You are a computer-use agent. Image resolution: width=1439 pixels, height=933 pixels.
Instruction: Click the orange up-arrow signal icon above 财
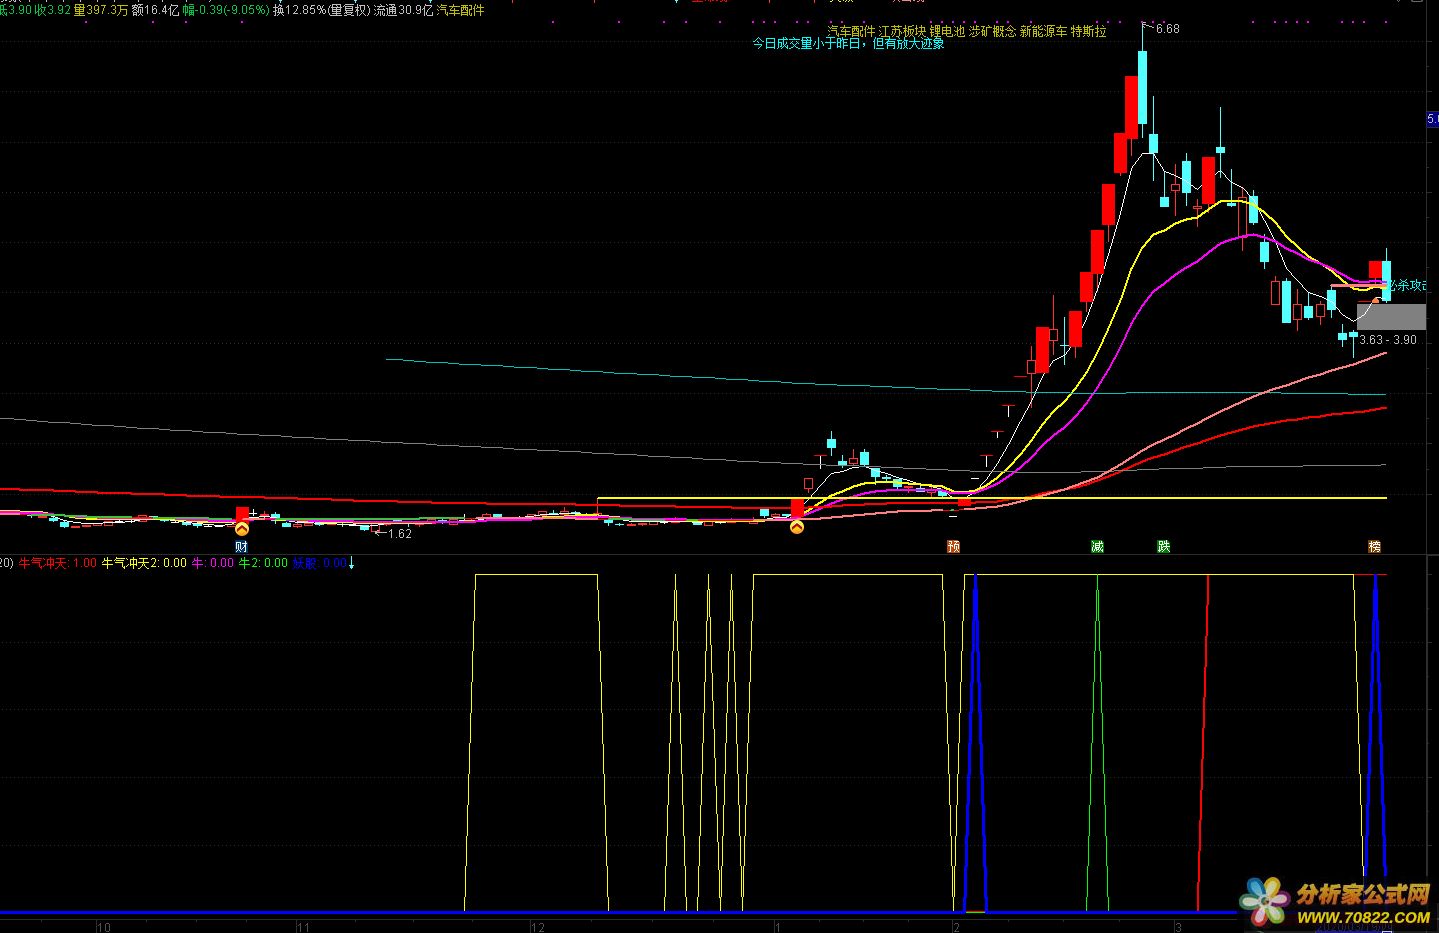pos(241,529)
